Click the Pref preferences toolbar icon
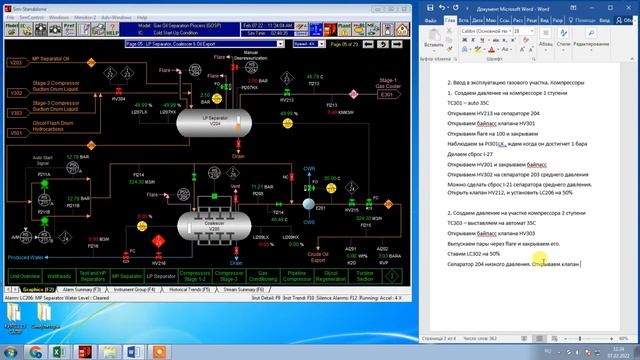The image size is (640, 360). pyautogui.click(x=69, y=29)
